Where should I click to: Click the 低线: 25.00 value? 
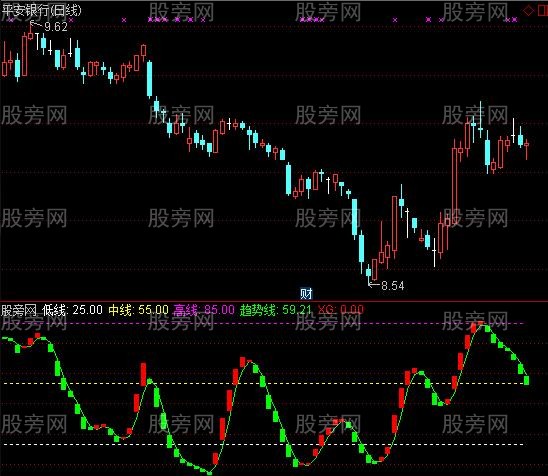(x=72, y=310)
